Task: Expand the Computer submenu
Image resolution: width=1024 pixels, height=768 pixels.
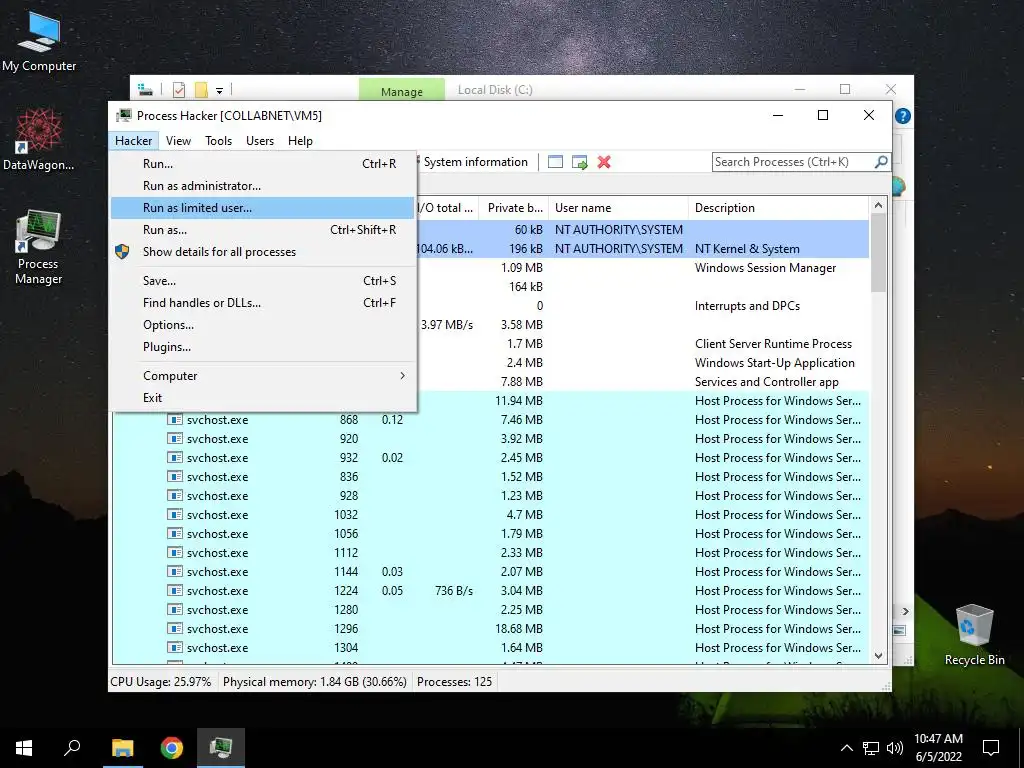Action: pyautogui.click(x=263, y=376)
